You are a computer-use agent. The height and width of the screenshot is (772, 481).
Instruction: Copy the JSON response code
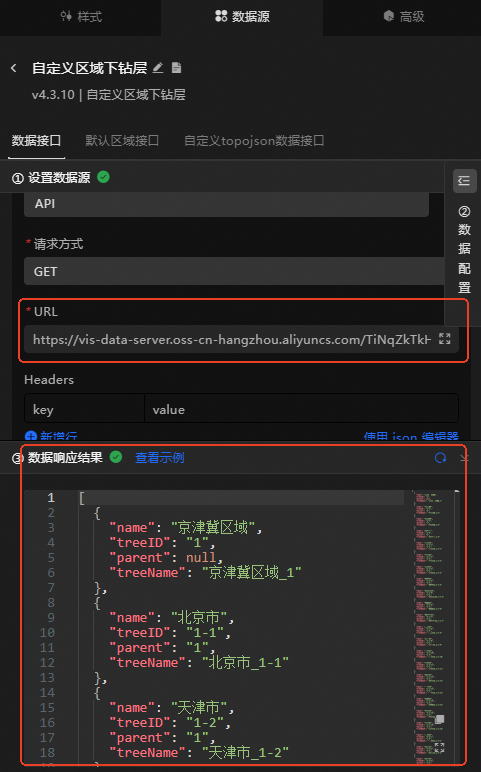point(439,720)
